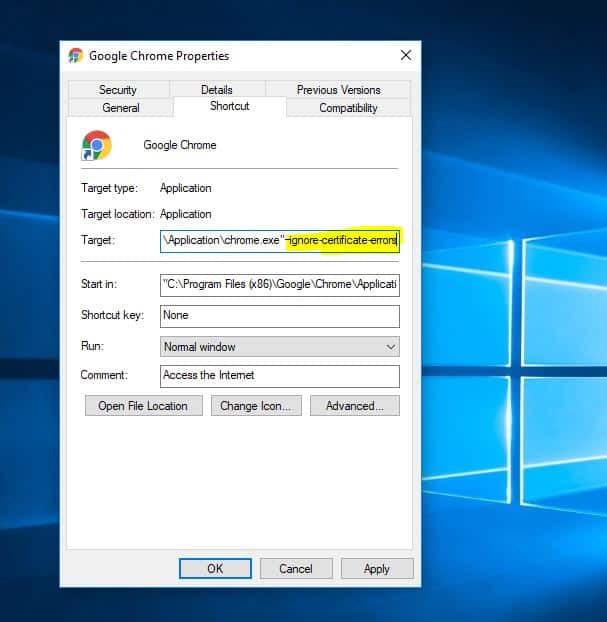The width and height of the screenshot is (607, 622).
Task: Click into the Target text field
Action: point(280,241)
